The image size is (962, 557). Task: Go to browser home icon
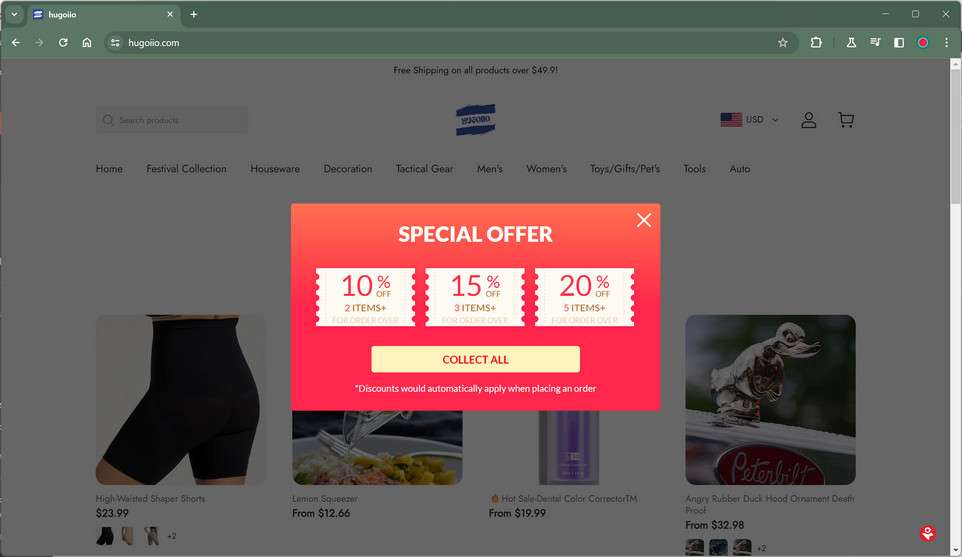(87, 43)
